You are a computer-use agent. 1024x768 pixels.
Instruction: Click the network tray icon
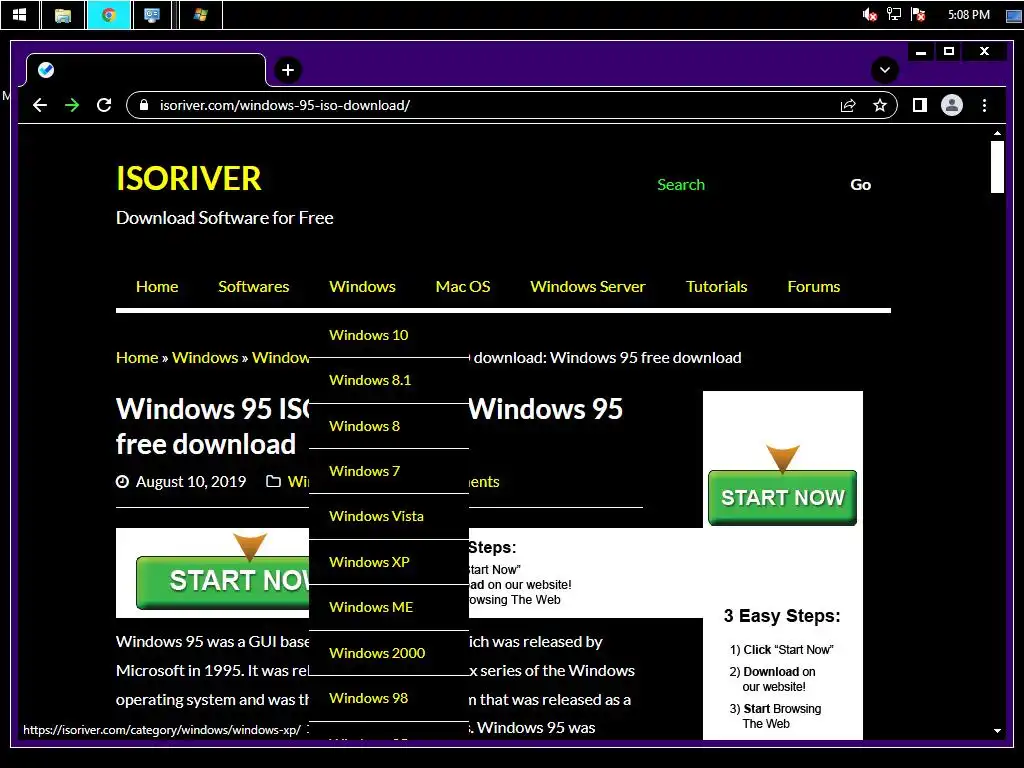893,14
